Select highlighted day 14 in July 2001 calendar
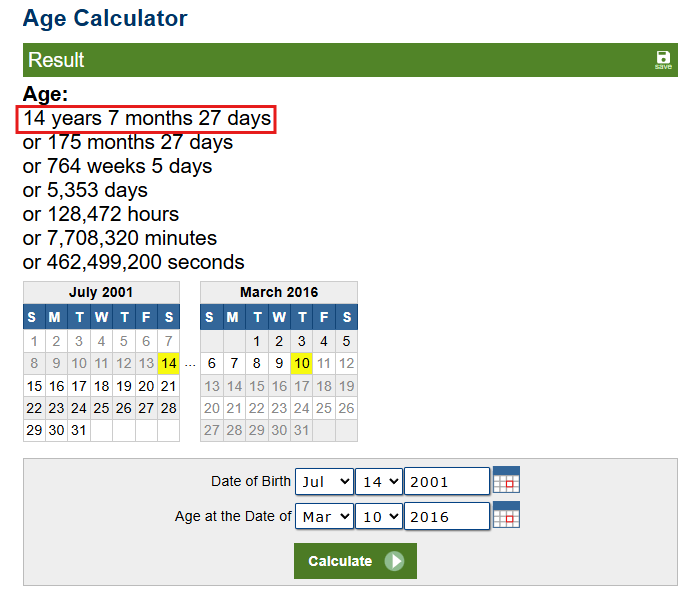Viewport: 689px width, 595px height. pos(168,363)
